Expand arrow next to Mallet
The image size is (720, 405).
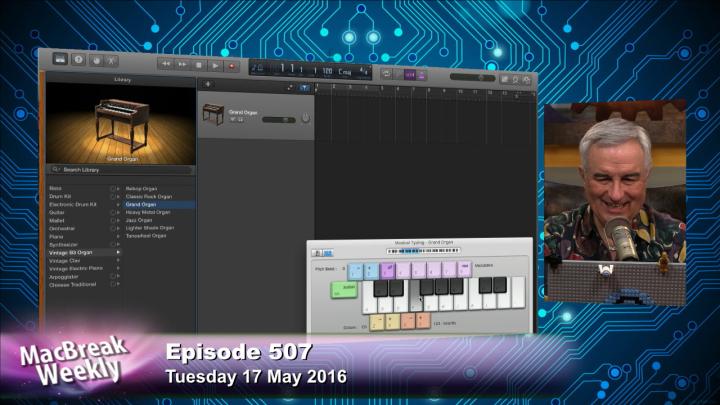coord(118,220)
